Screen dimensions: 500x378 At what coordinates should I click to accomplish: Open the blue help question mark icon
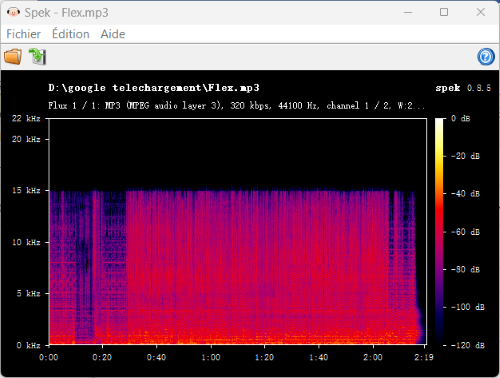[486, 57]
